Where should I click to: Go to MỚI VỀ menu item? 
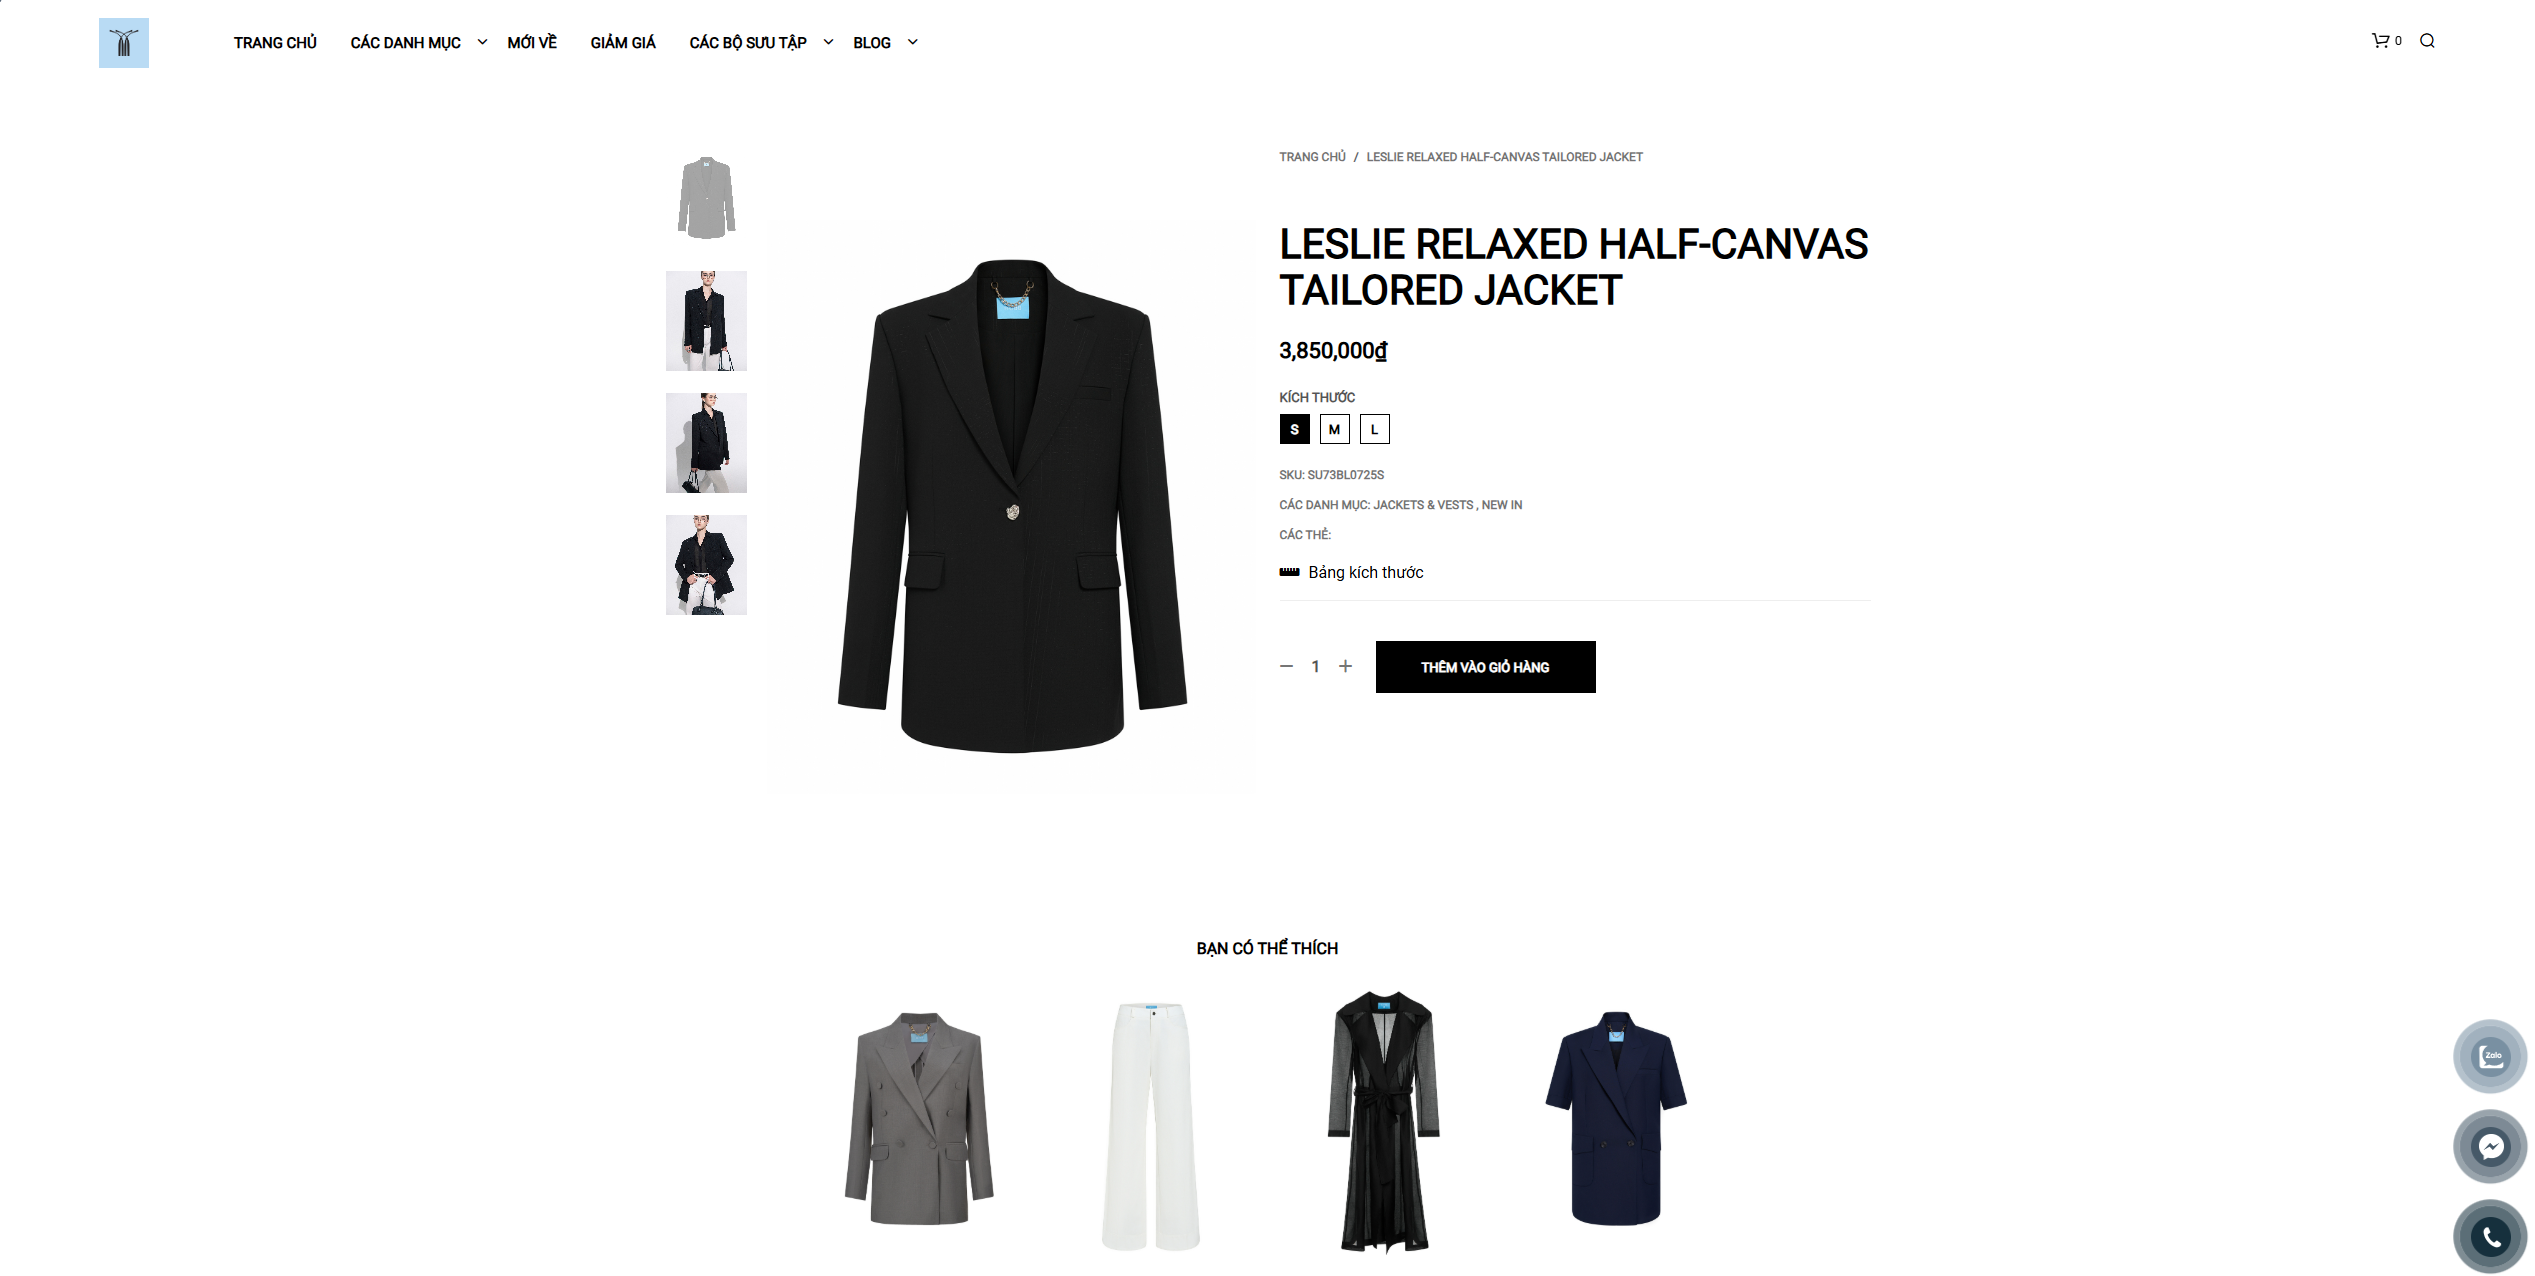point(532,42)
